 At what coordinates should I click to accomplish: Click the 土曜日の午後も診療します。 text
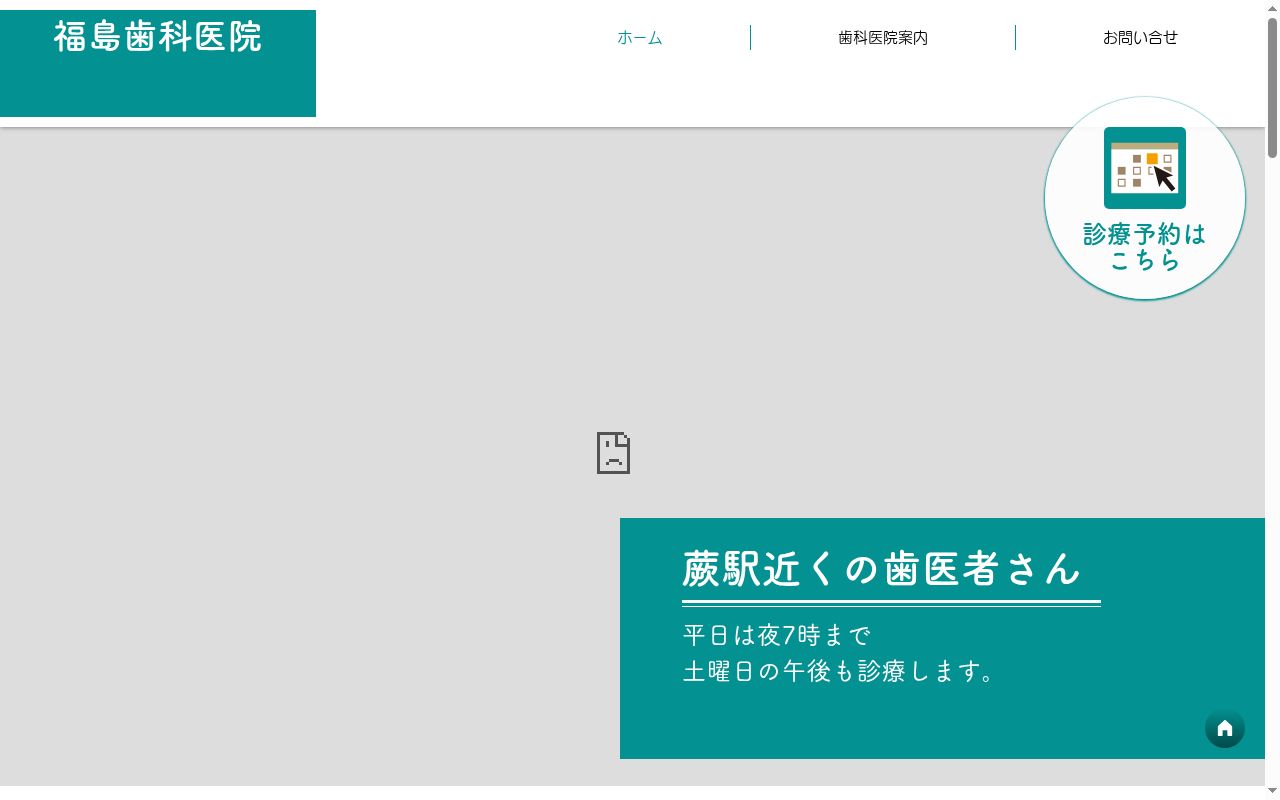[838, 671]
